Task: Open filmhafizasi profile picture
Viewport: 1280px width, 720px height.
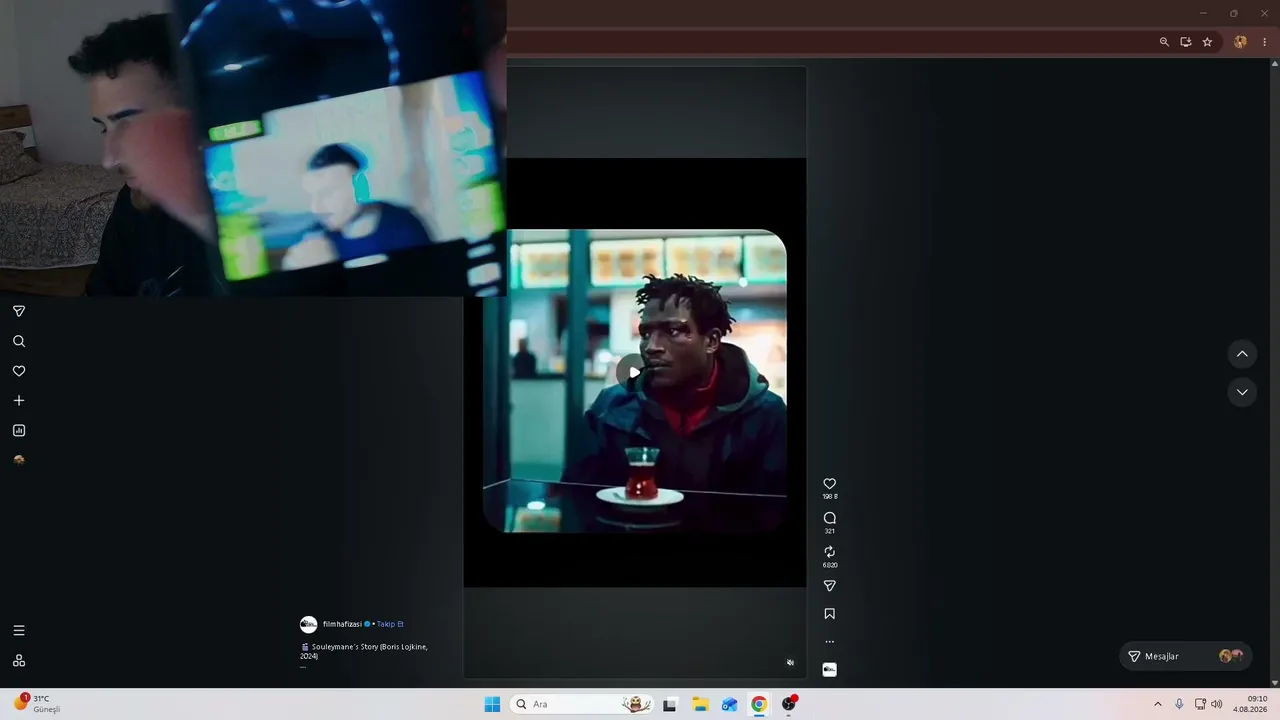Action: (309, 625)
